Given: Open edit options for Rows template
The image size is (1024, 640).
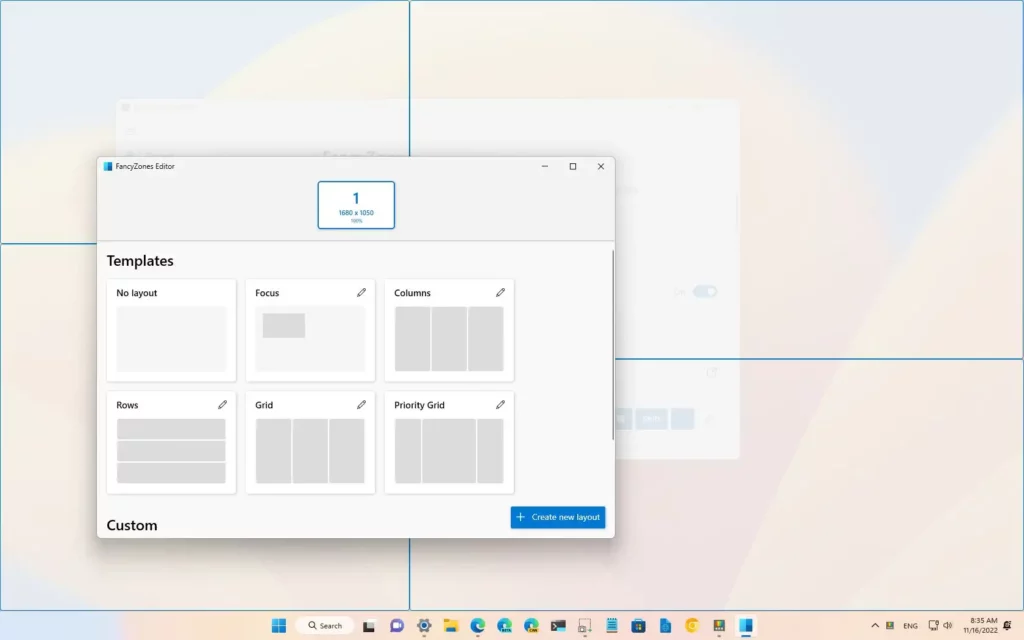Looking at the screenshot, I should (222, 405).
